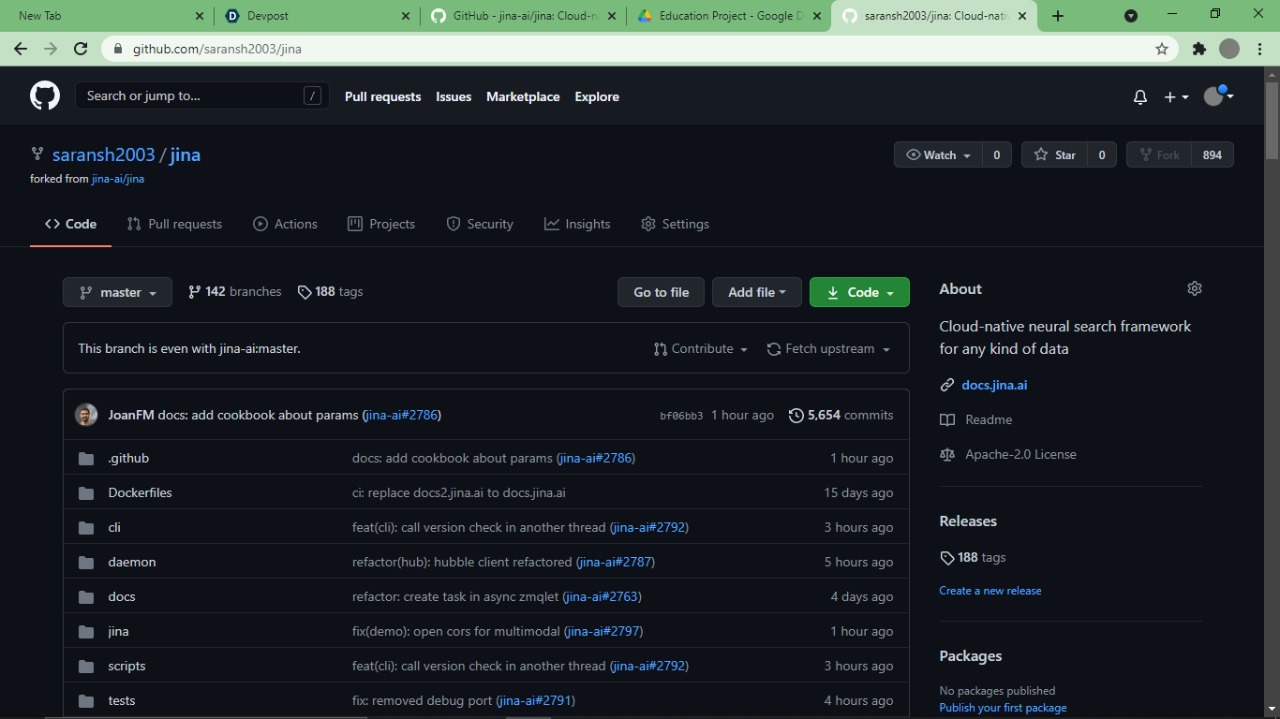Switch to the Pull requests repo tab
The width and height of the screenshot is (1280, 719).
tap(174, 224)
